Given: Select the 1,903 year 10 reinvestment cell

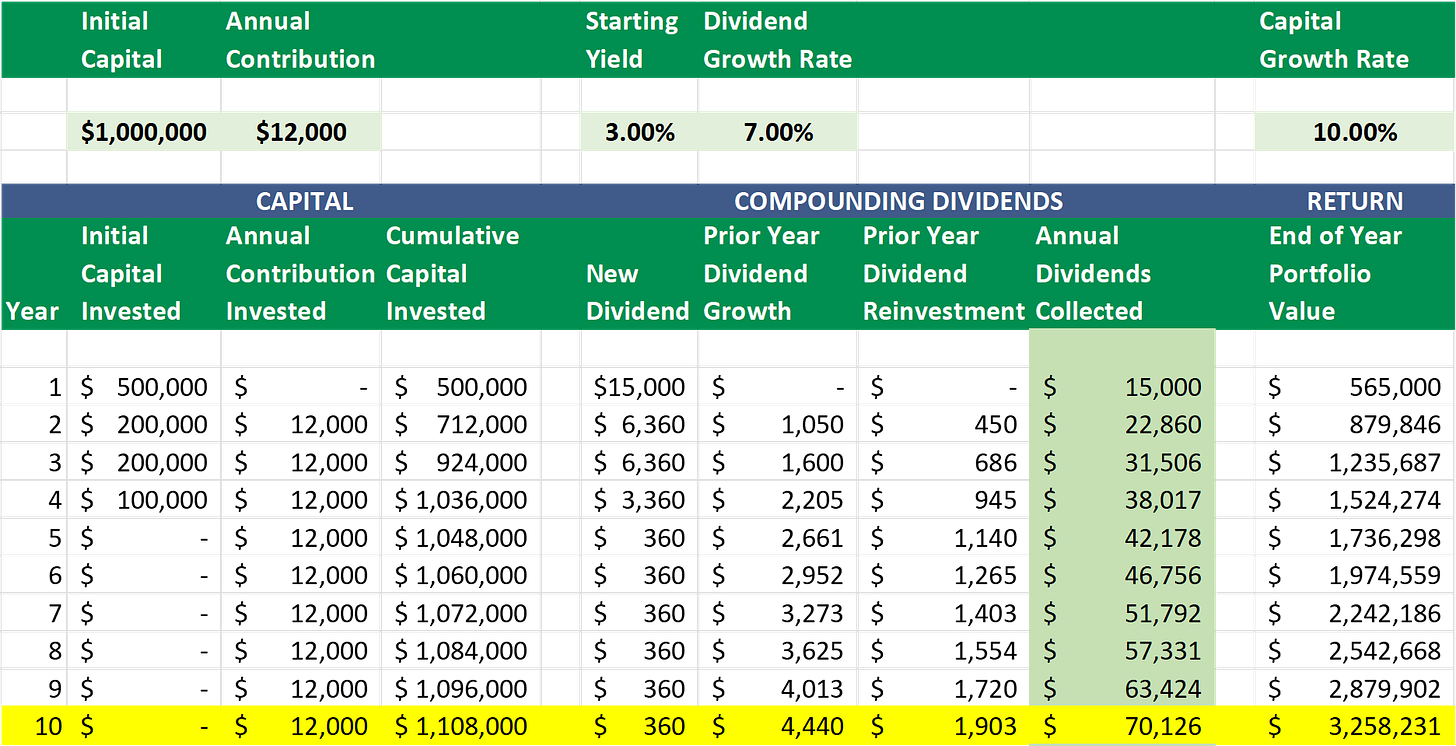Looking at the screenshot, I should [x=943, y=727].
